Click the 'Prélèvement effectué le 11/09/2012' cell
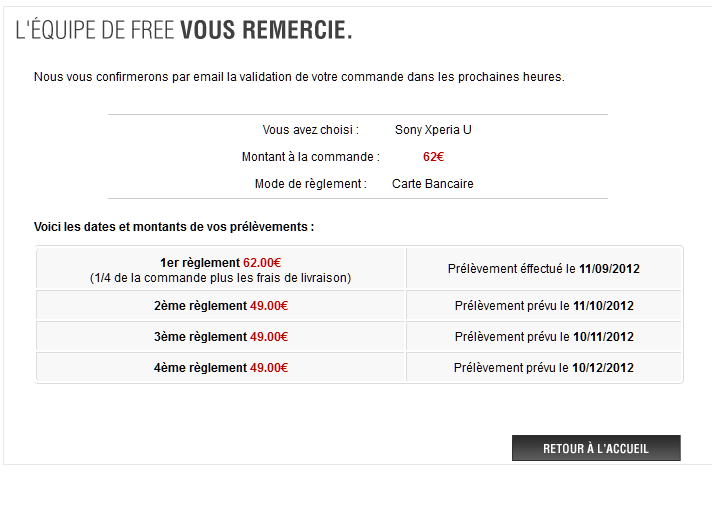Viewport: 712px width, 512px height. [x=544, y=269]
